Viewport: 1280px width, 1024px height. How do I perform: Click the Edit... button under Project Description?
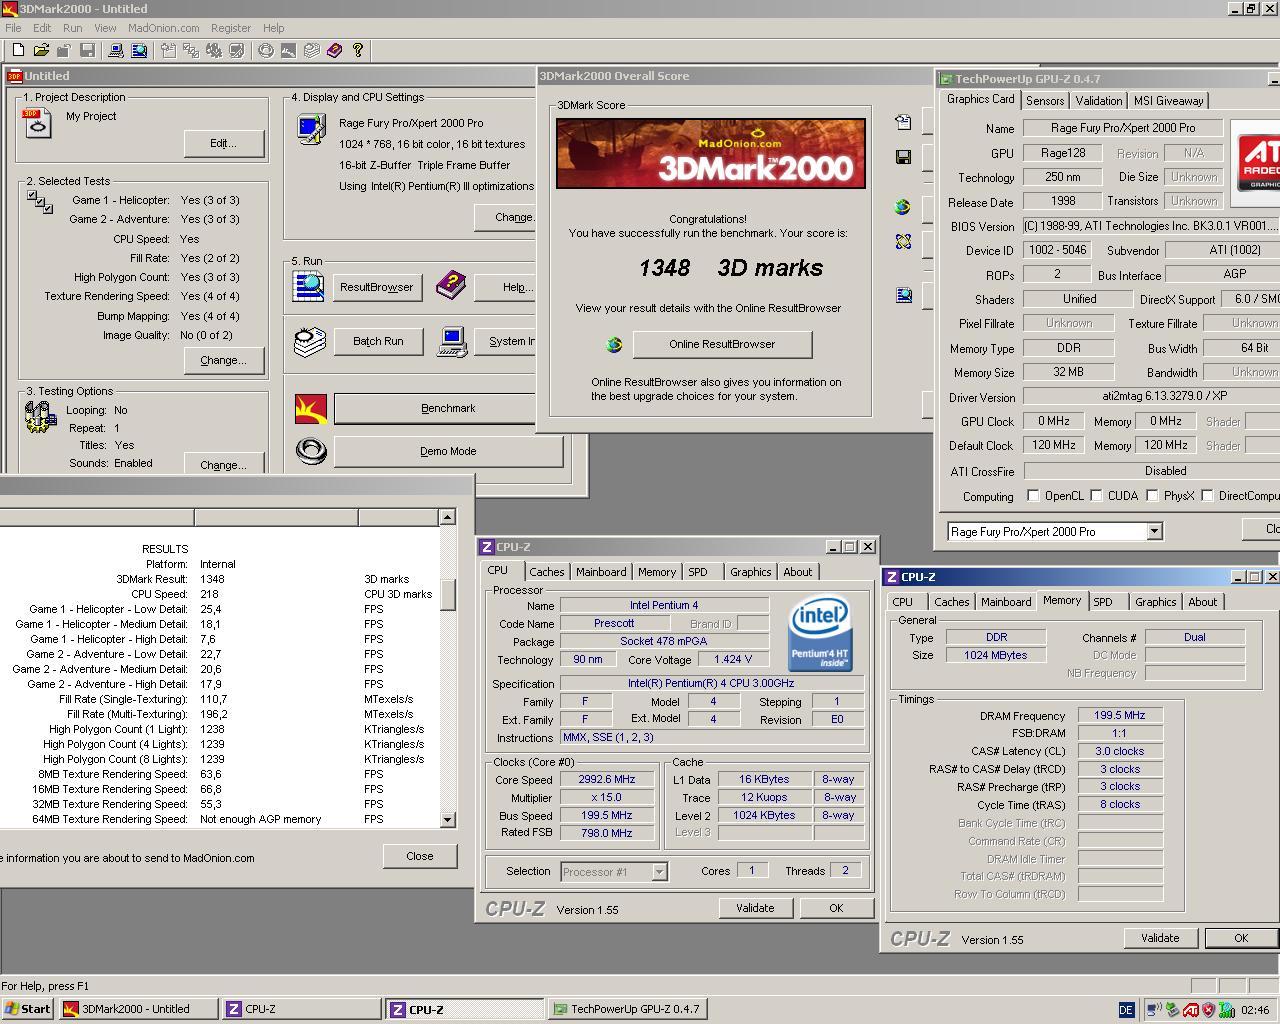pyautogui.click(x=223, y=143)
